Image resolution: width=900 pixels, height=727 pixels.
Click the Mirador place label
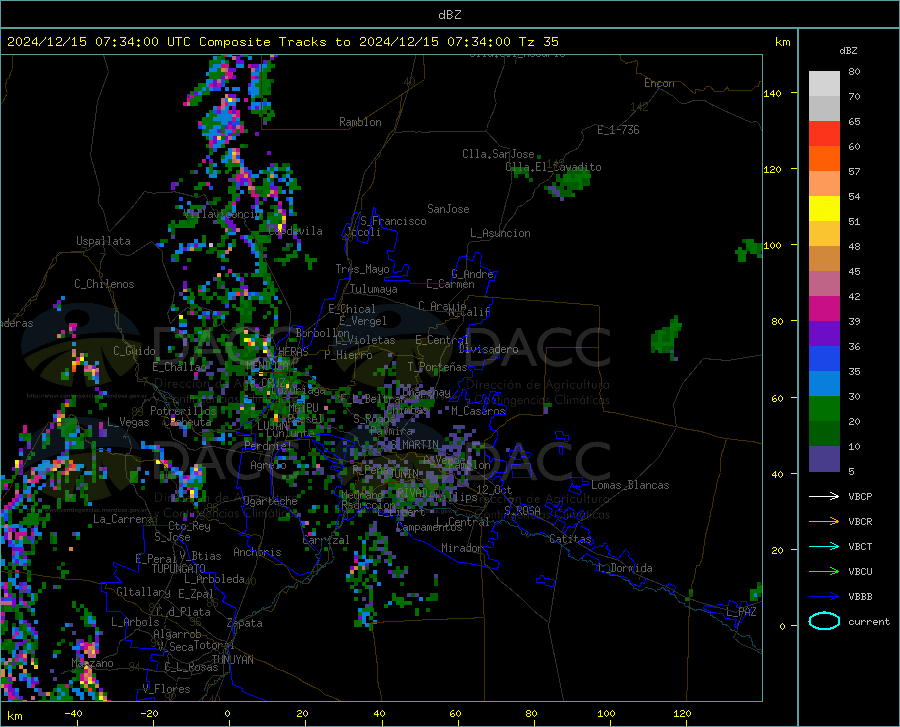[x=462, y=548]
